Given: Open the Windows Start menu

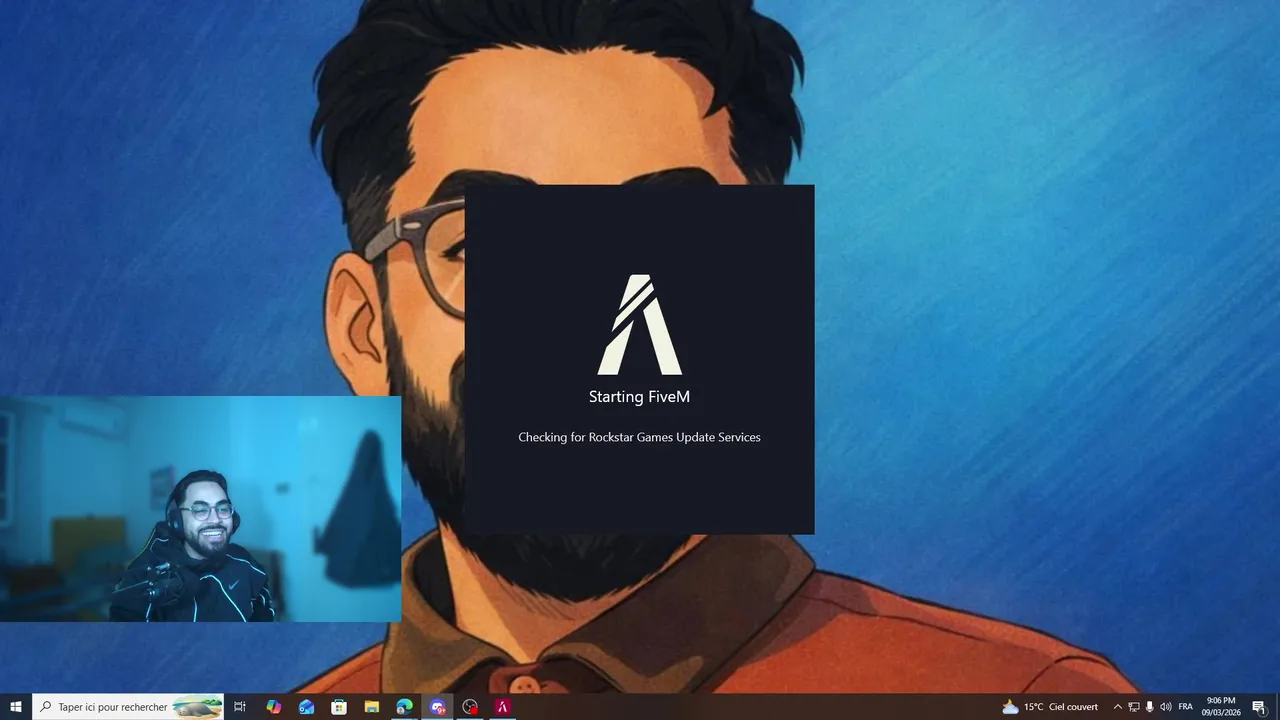Looking at the screenshot, I should coord(16,707).
